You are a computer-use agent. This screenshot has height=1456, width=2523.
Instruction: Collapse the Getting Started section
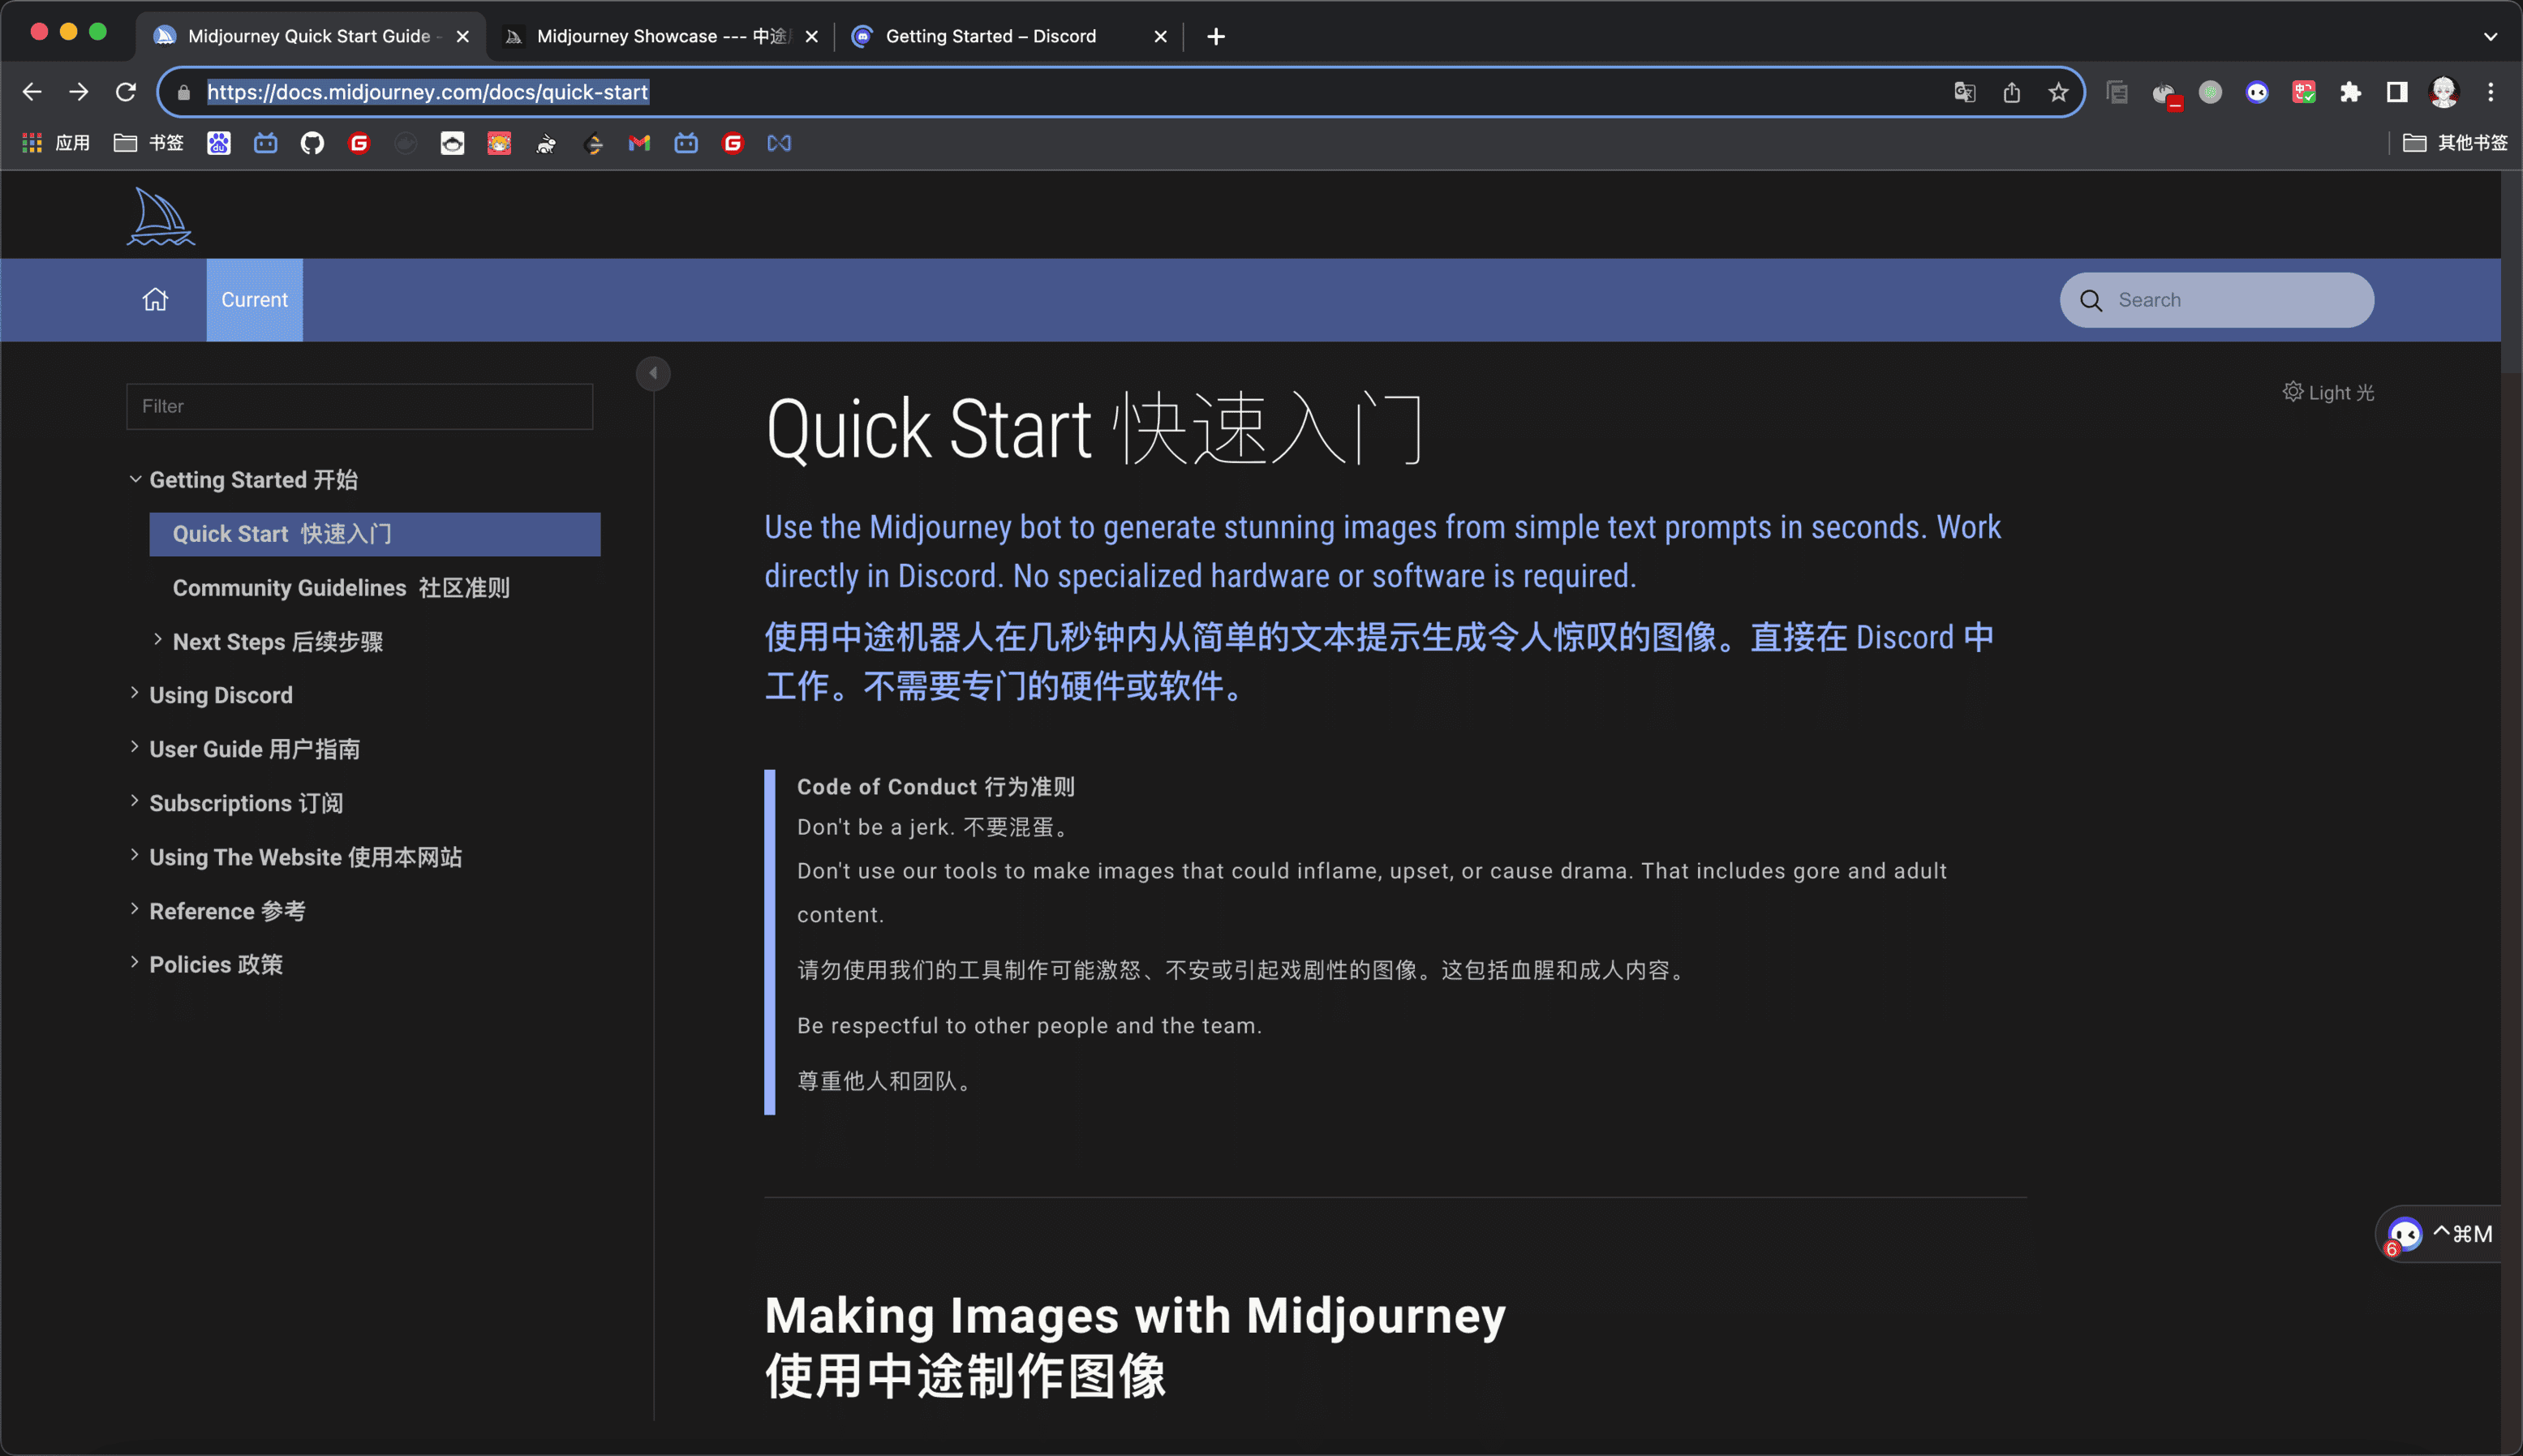[252, 479]
